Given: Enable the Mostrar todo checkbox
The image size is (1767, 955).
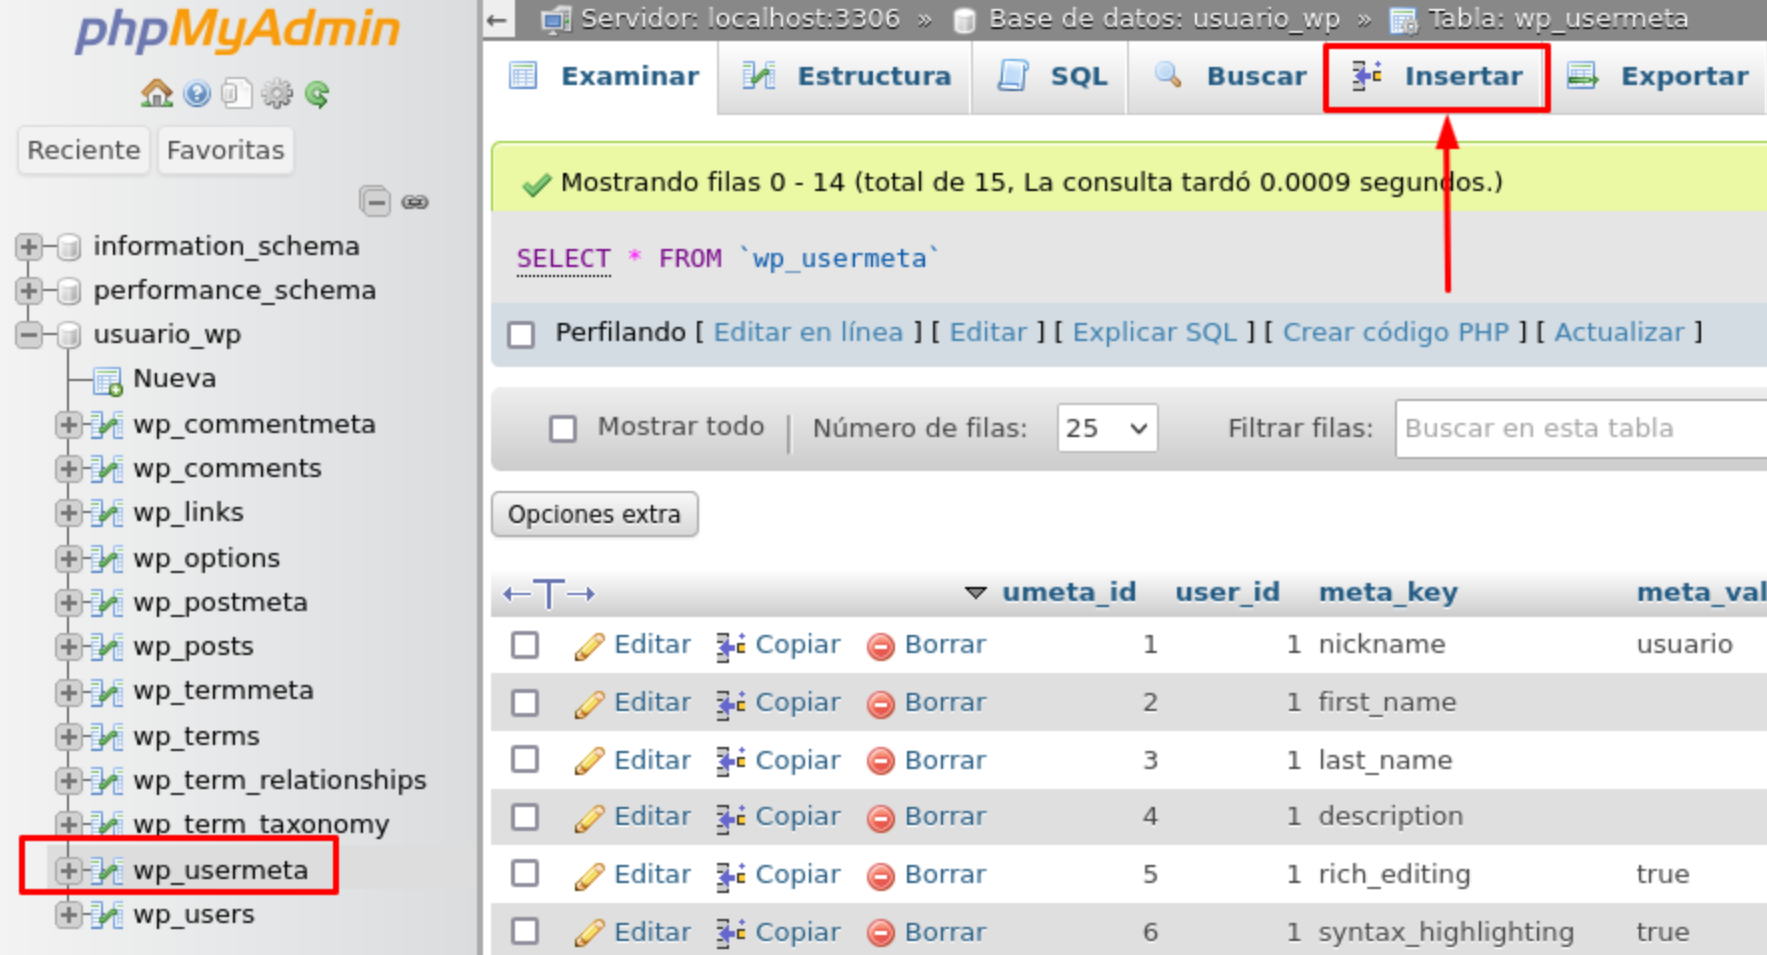Looking at the screenshot, I should [563, 429].
